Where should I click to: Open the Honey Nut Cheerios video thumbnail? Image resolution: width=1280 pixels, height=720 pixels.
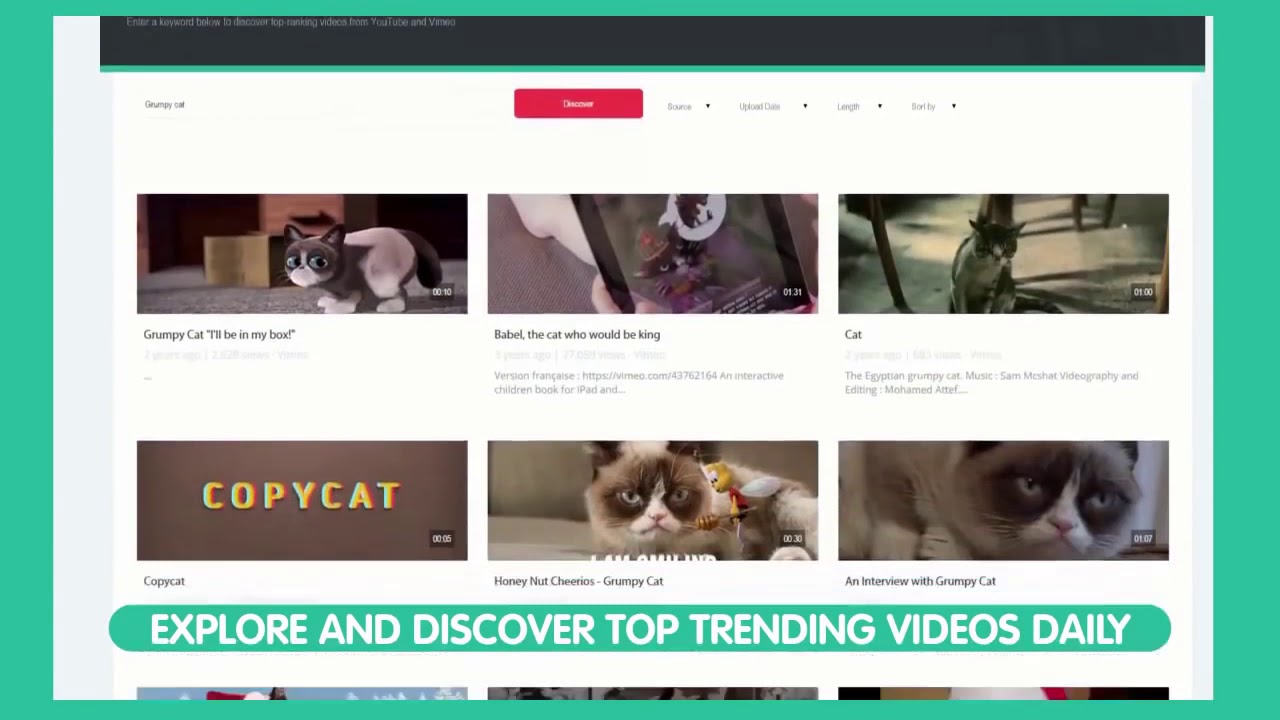point(652,500)
